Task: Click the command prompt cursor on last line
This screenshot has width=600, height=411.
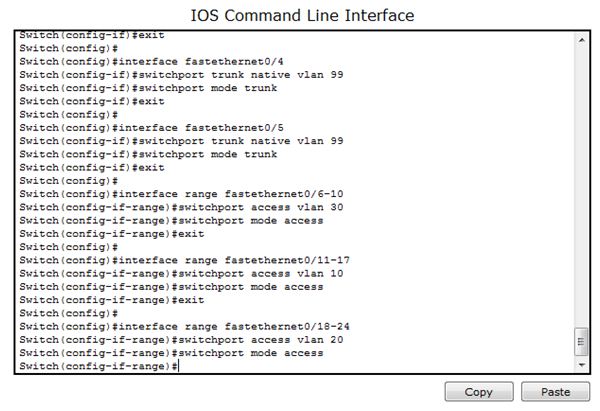Action: pyautogui.click(x=178, y=366)
